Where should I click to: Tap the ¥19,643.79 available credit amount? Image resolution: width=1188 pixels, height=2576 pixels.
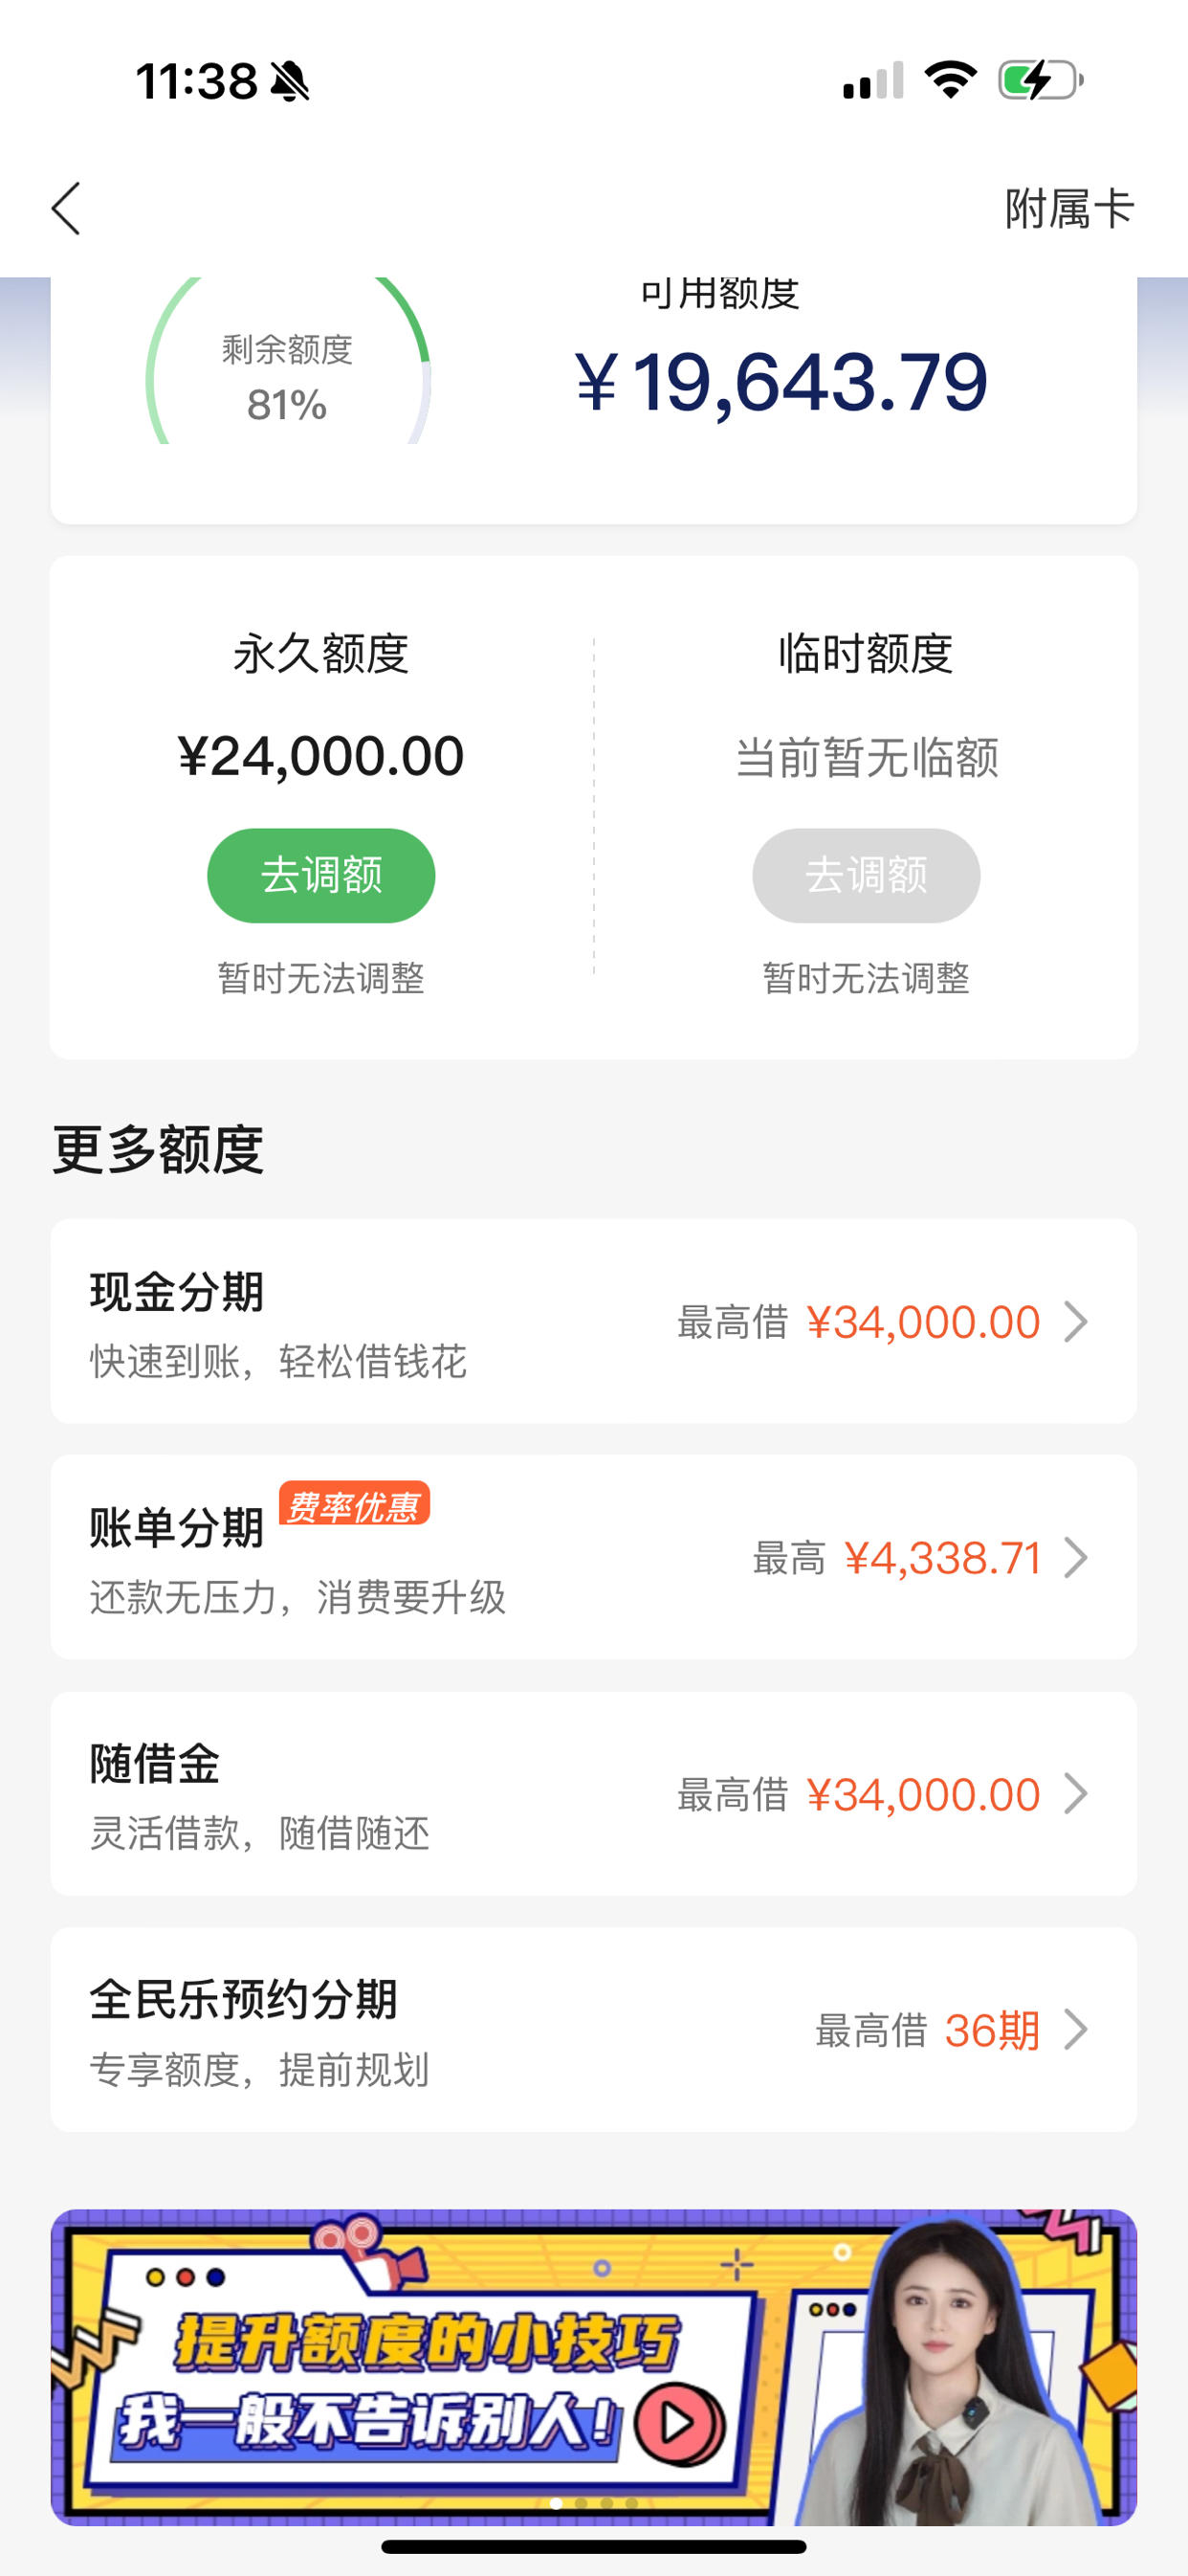point(781,382)
